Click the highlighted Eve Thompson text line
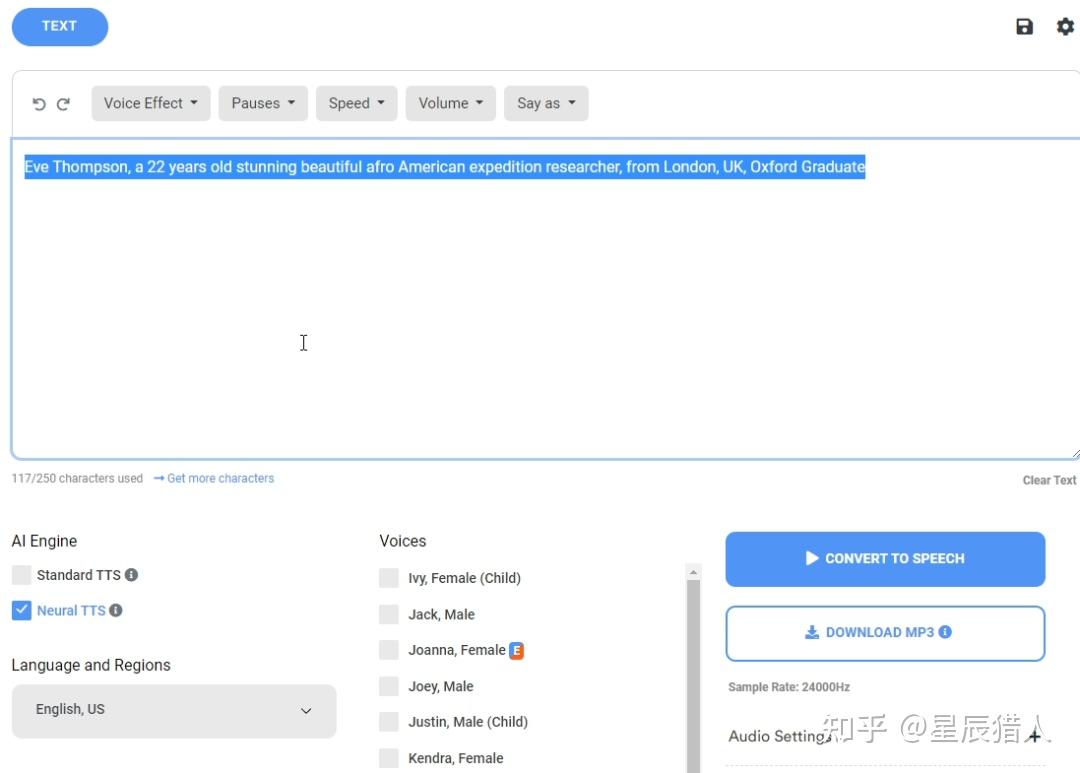Screen dimensions: 1080x773 click(x=445, y=167)
